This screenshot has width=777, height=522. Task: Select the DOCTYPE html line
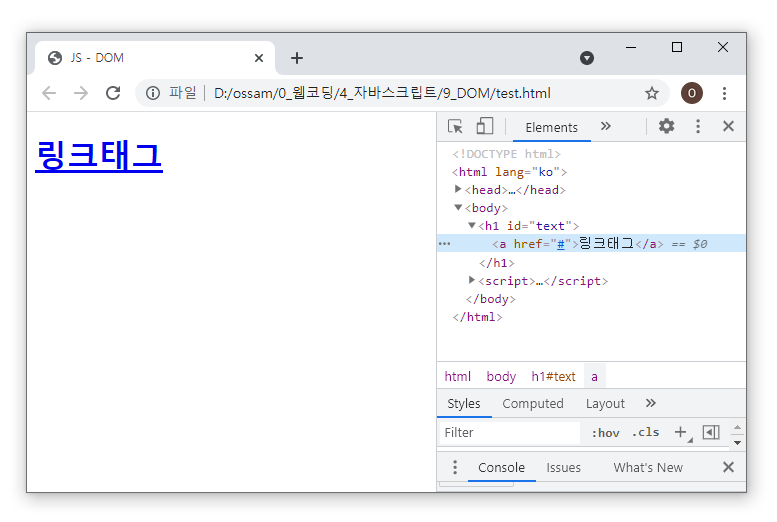click(506, 154)
